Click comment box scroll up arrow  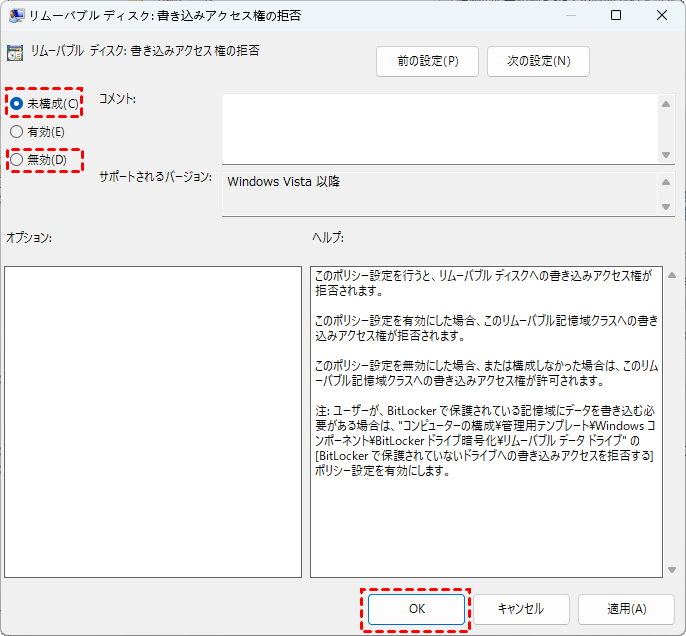667,102
